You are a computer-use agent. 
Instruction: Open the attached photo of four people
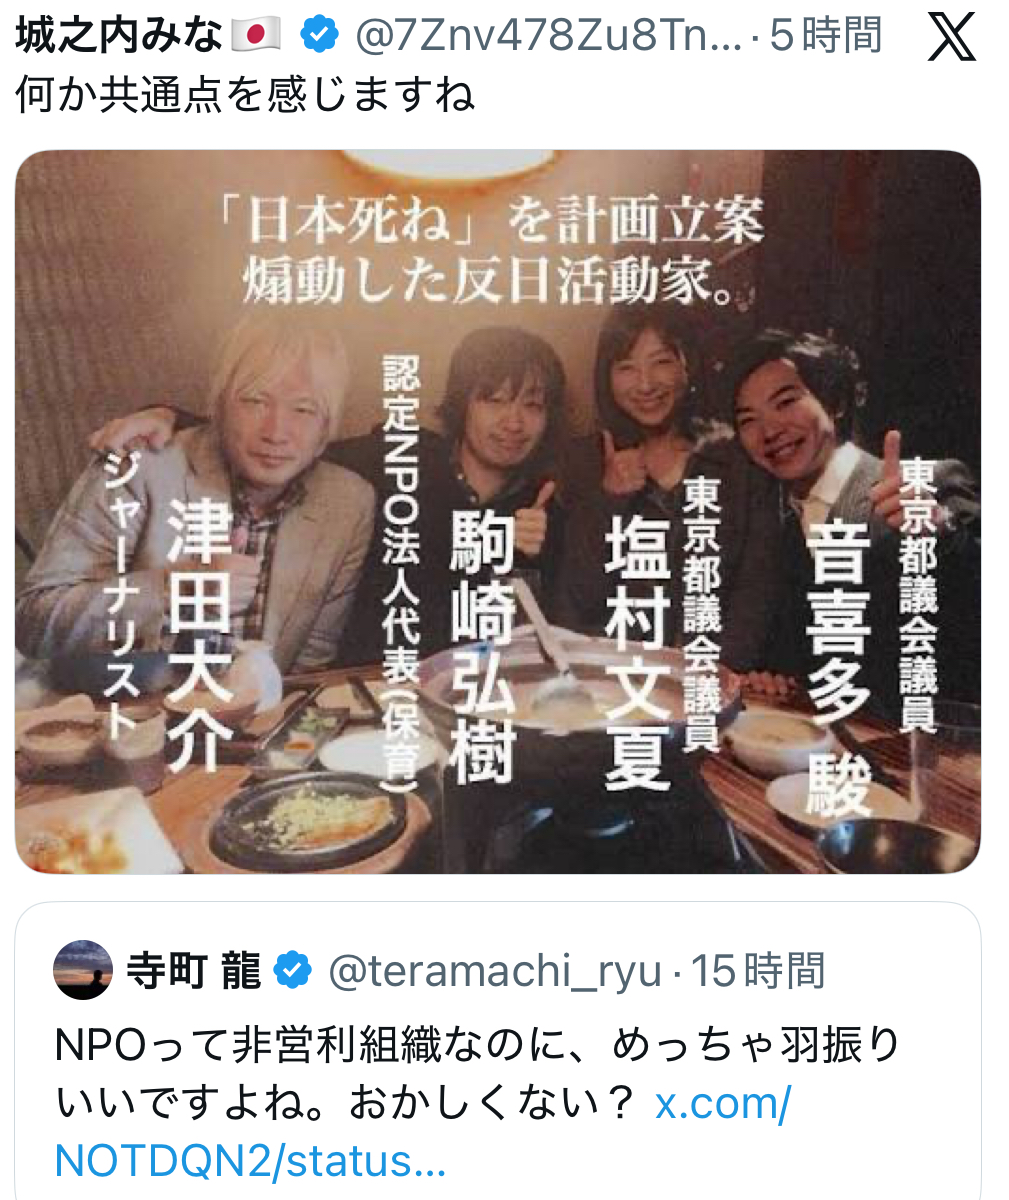point(498,511)
